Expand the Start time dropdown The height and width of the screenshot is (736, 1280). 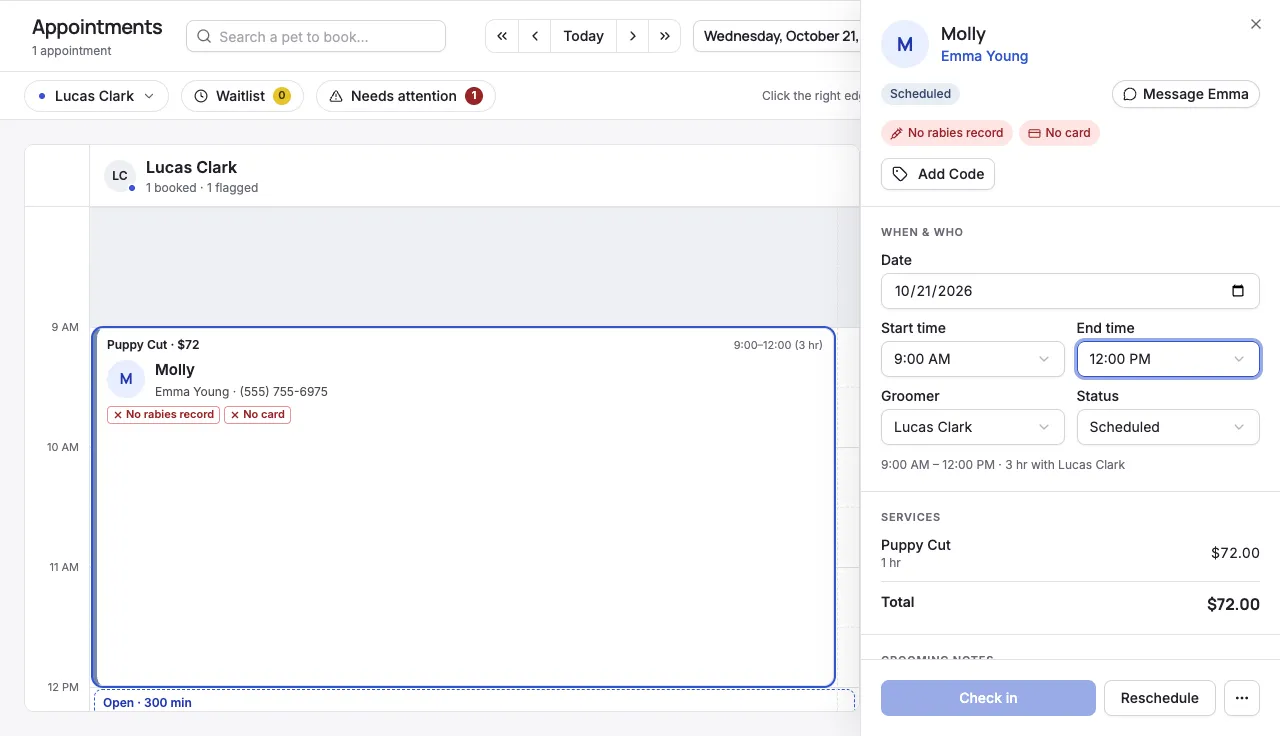tap(972, 359)
